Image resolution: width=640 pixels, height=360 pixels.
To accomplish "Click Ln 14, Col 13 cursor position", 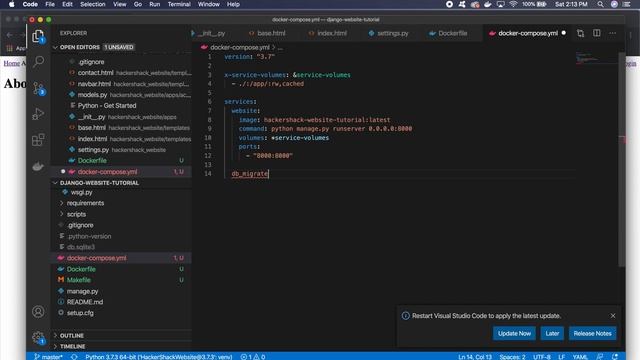I will point(475,357).
